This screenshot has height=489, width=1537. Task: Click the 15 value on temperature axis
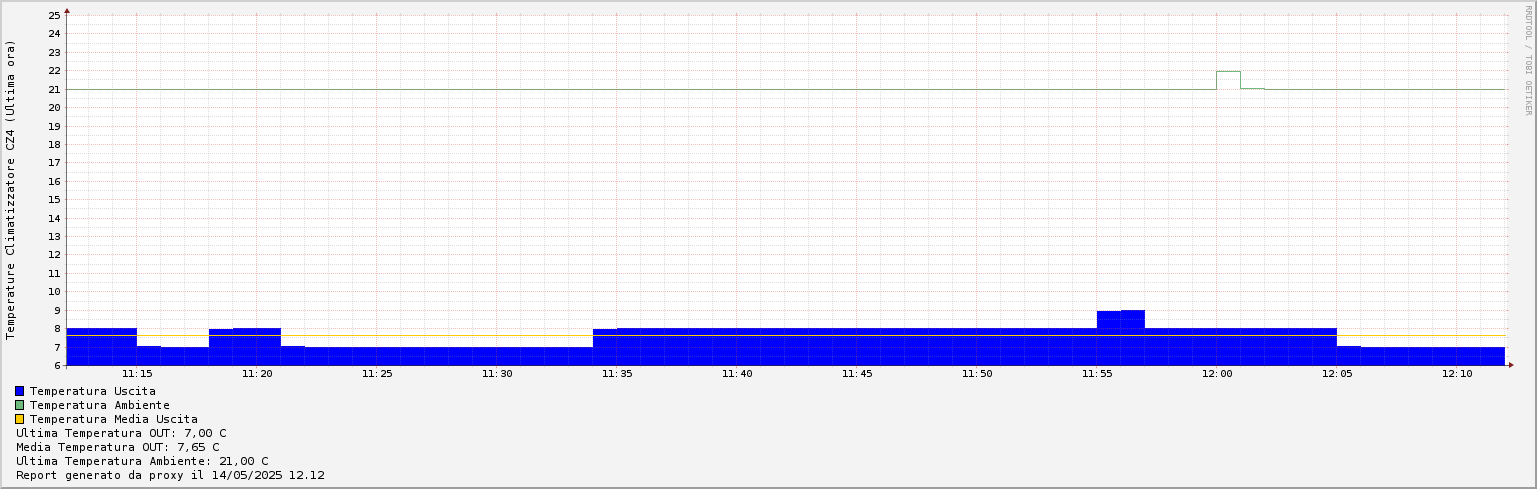pyautogui.click(x=55, y=199)
